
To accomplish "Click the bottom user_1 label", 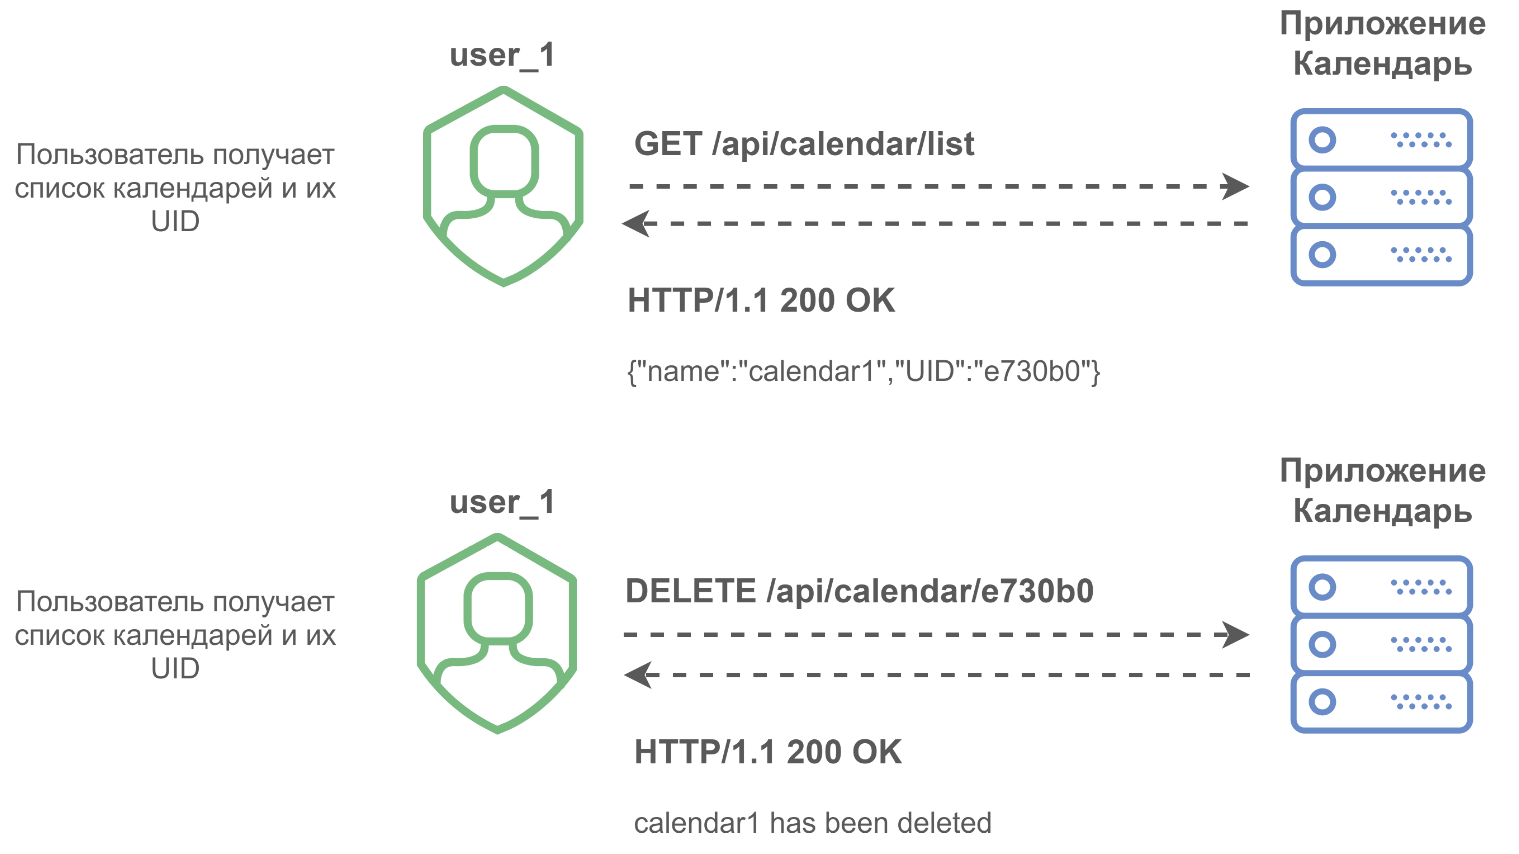I will point(502,502).
